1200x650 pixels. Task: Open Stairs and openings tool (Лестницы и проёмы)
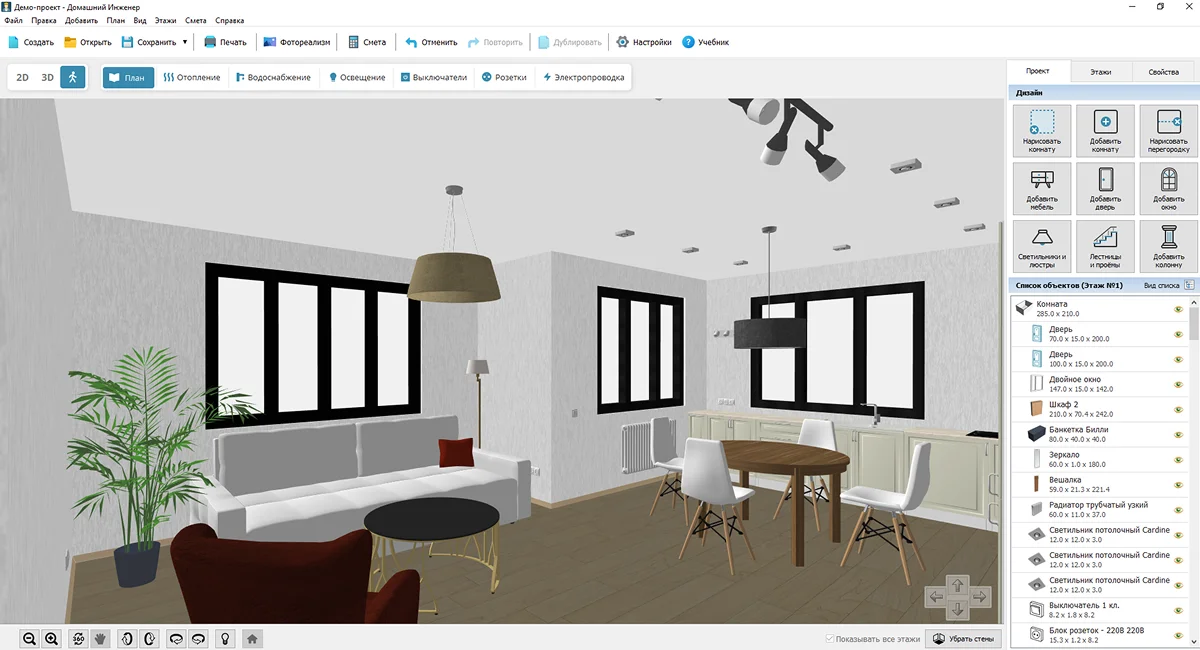[1105, 247]
